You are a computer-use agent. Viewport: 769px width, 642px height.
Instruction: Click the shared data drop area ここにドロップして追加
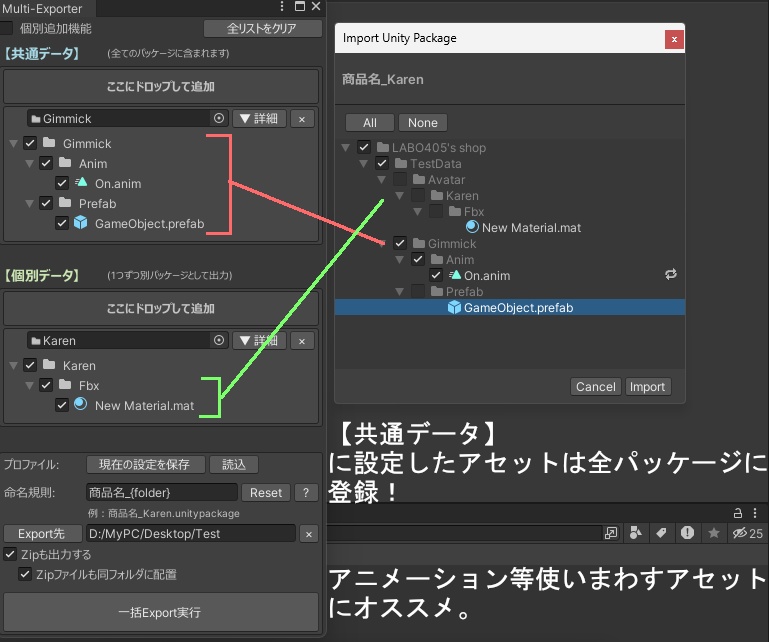click(161, 87)
